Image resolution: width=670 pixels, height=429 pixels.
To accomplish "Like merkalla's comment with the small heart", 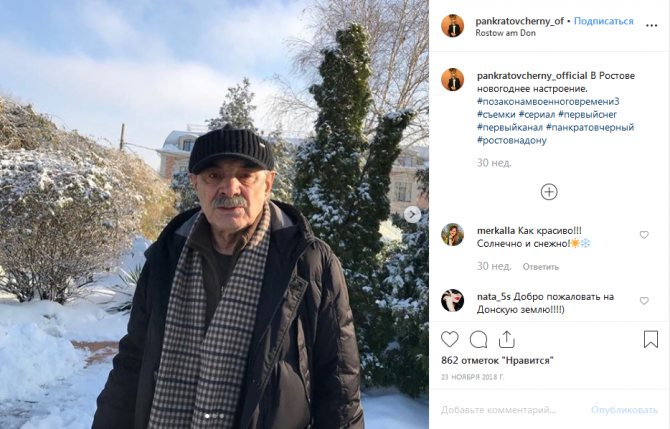I will tap(644, 235).
